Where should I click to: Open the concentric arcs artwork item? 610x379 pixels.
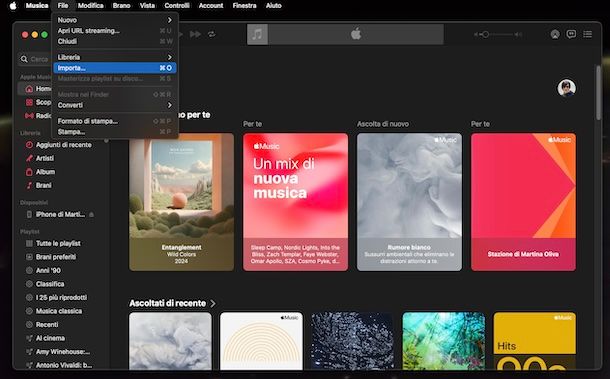point(261,341)
